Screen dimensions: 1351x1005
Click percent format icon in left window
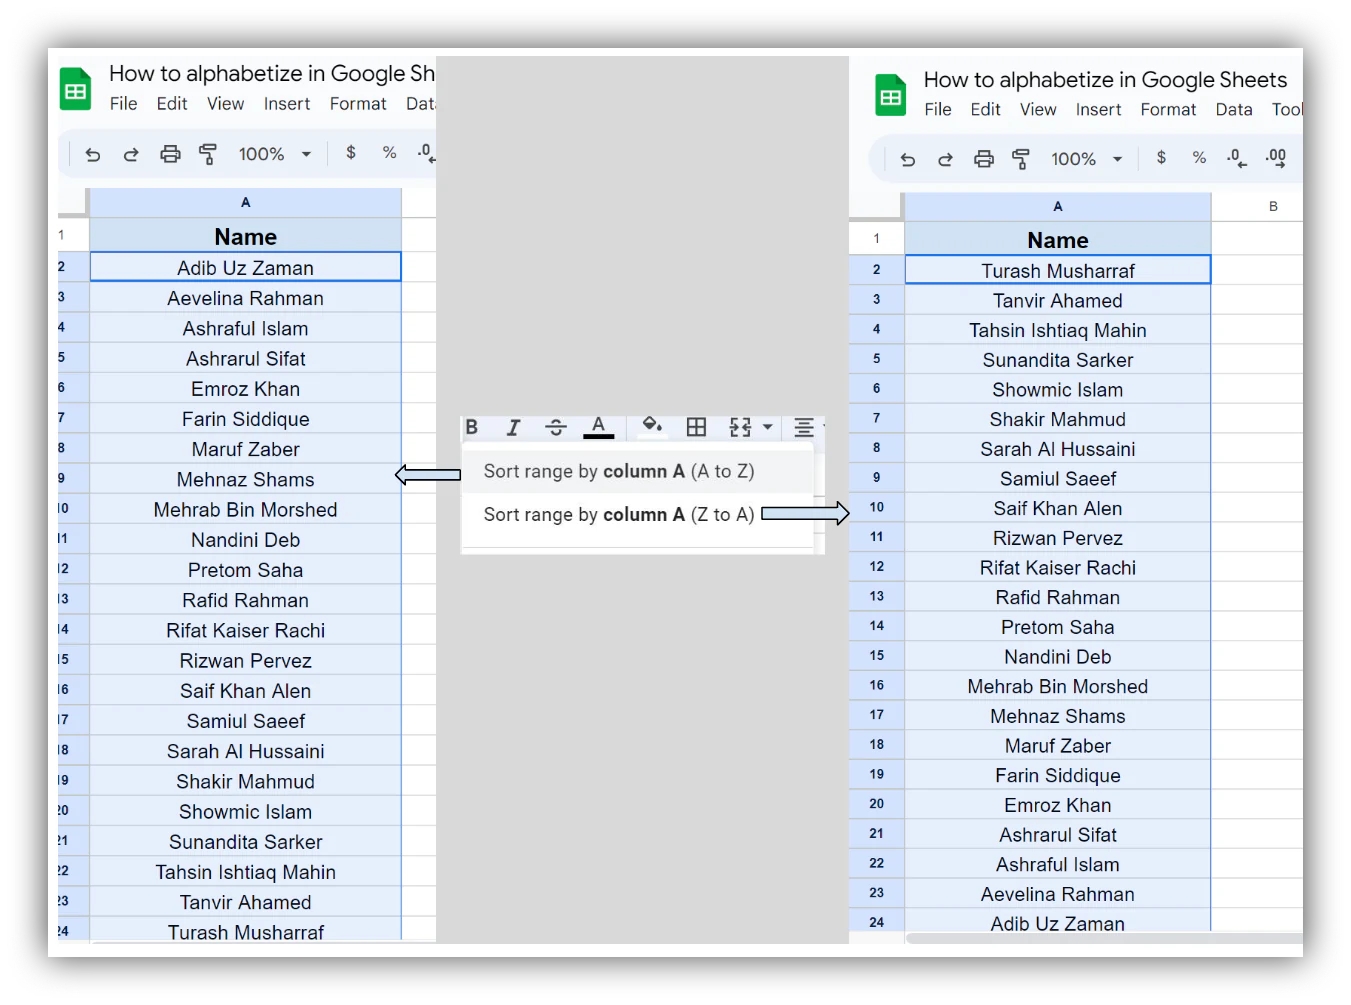(x=389, y=153)
